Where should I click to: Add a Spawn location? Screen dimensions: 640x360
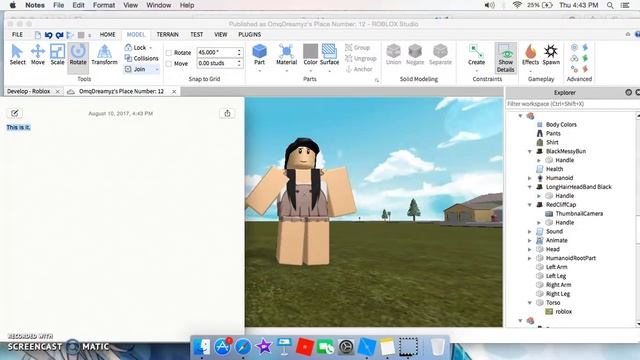551,55
